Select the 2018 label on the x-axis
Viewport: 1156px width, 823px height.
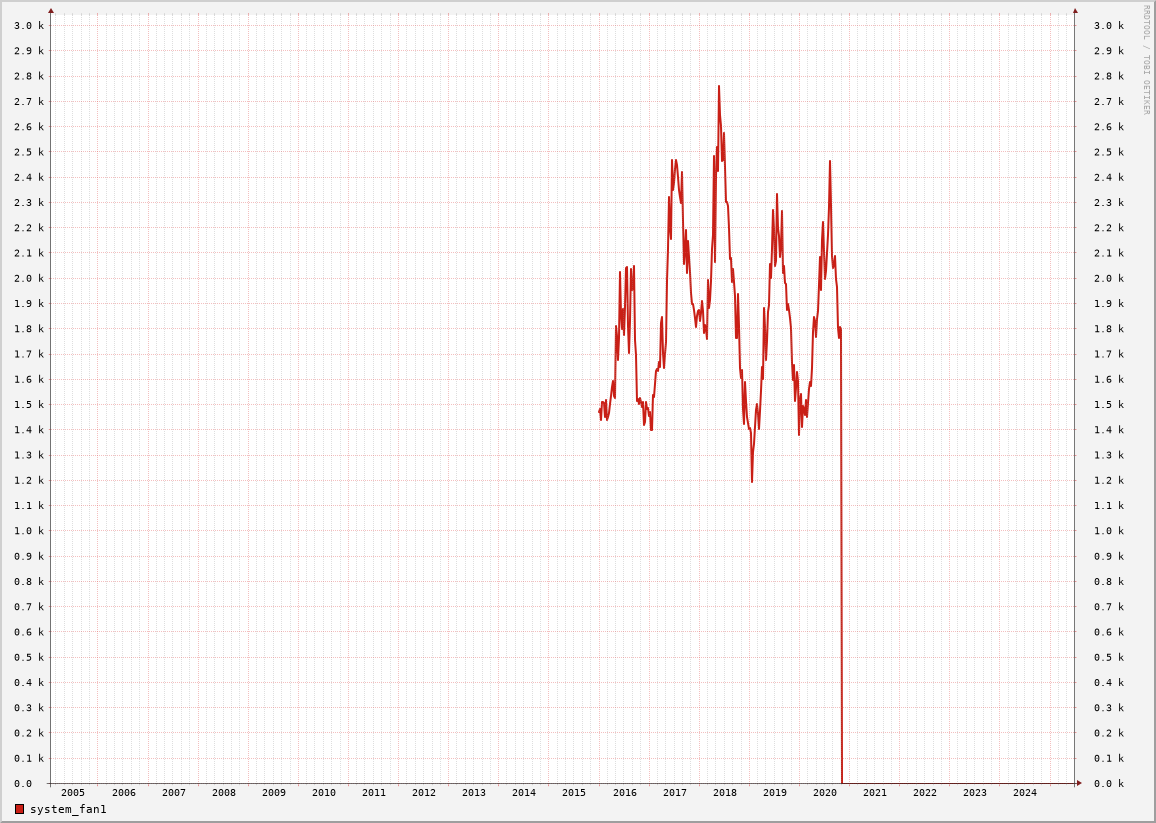(x=725, y=793)
